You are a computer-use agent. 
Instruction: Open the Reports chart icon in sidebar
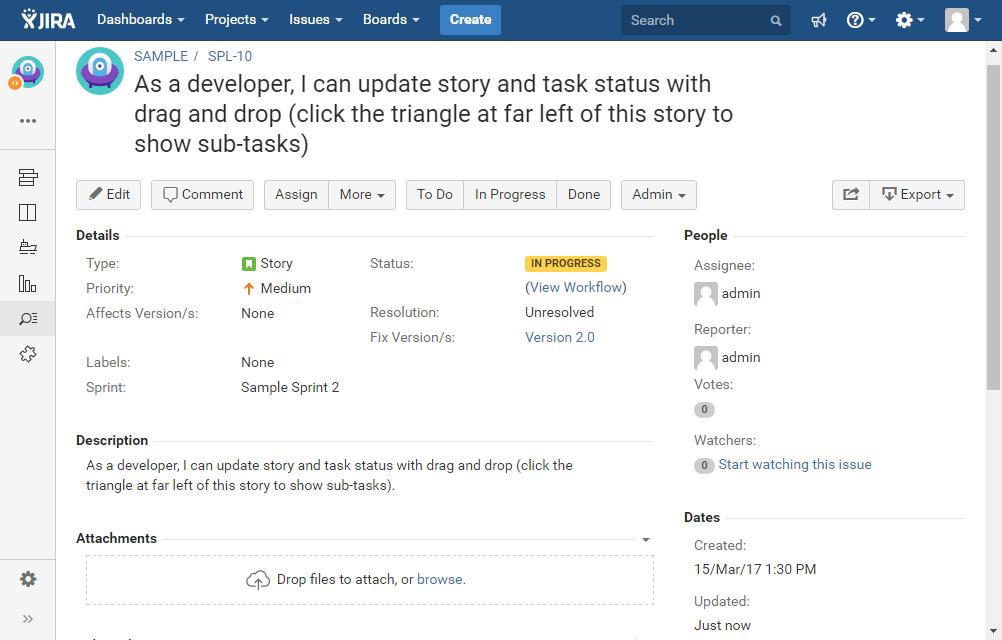28,284
